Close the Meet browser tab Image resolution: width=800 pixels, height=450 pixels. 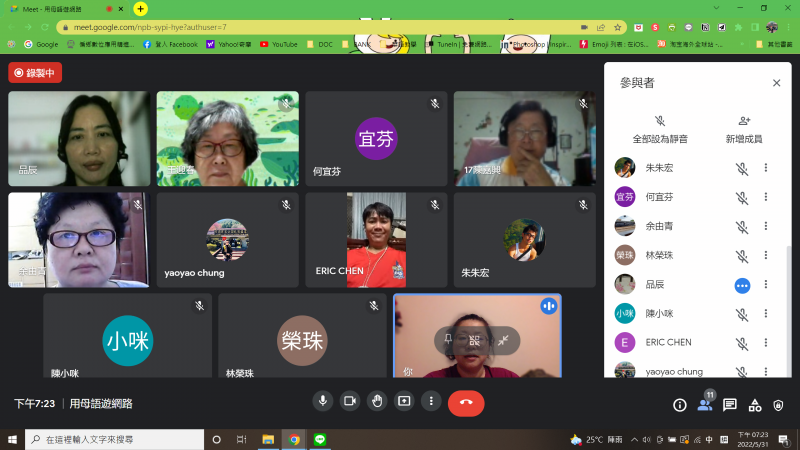[121, 9]
